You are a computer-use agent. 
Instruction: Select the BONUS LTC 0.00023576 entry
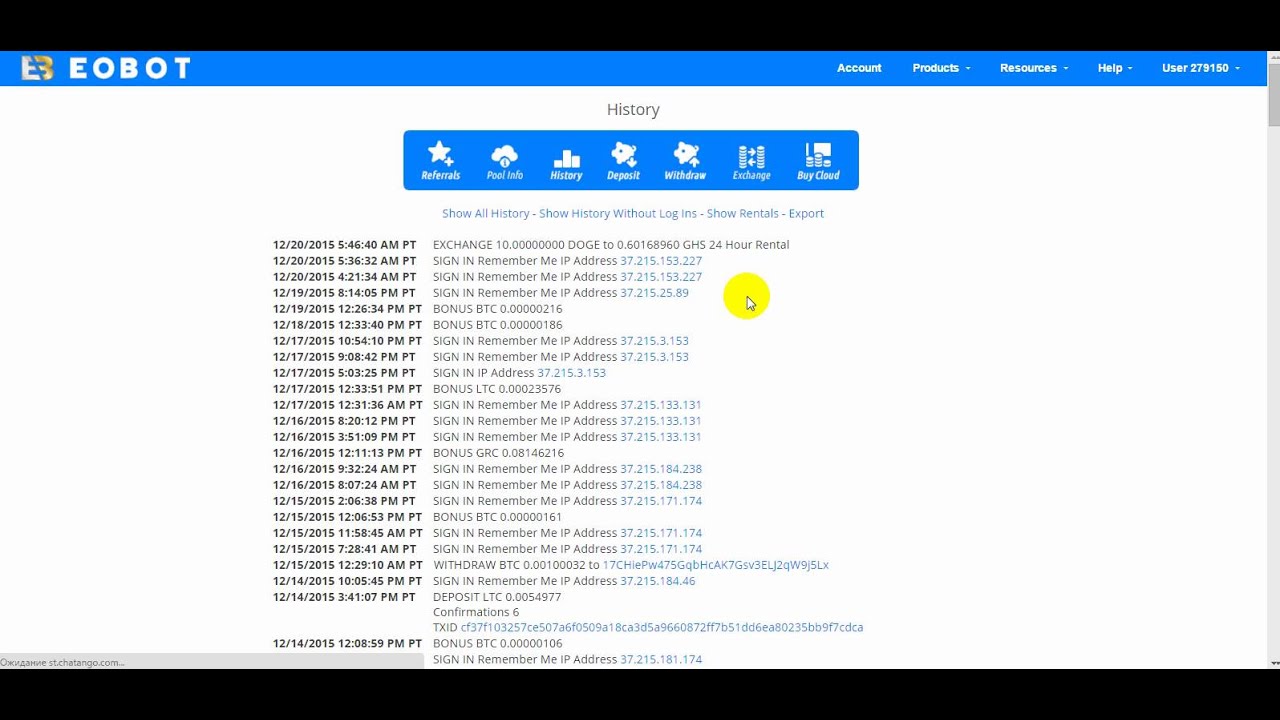point(497,389)
